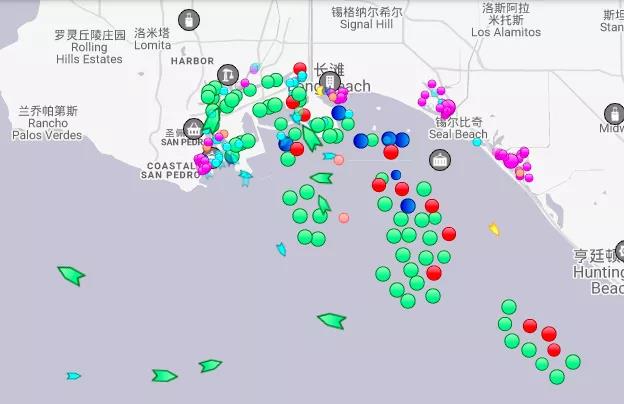Select the small cyan vessel in bottom-left corner
624x404 pixels.
[73, 376]
